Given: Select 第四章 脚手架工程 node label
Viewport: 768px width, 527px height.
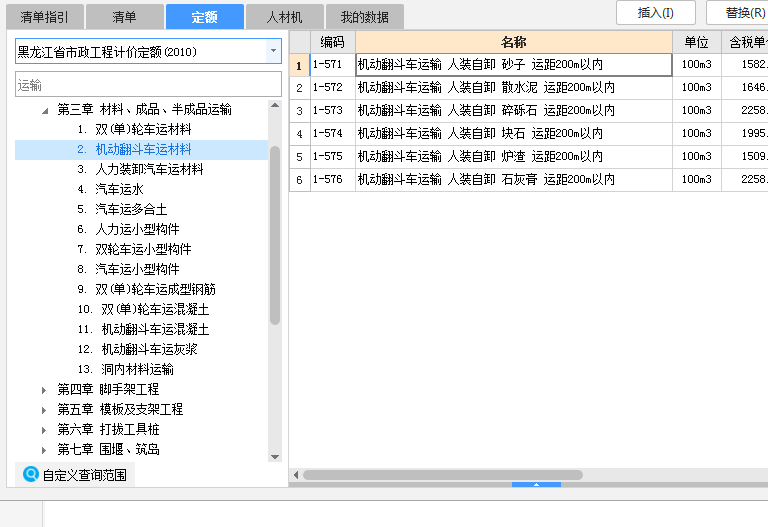Looking at the screenshot, I should tap(108, 389).
